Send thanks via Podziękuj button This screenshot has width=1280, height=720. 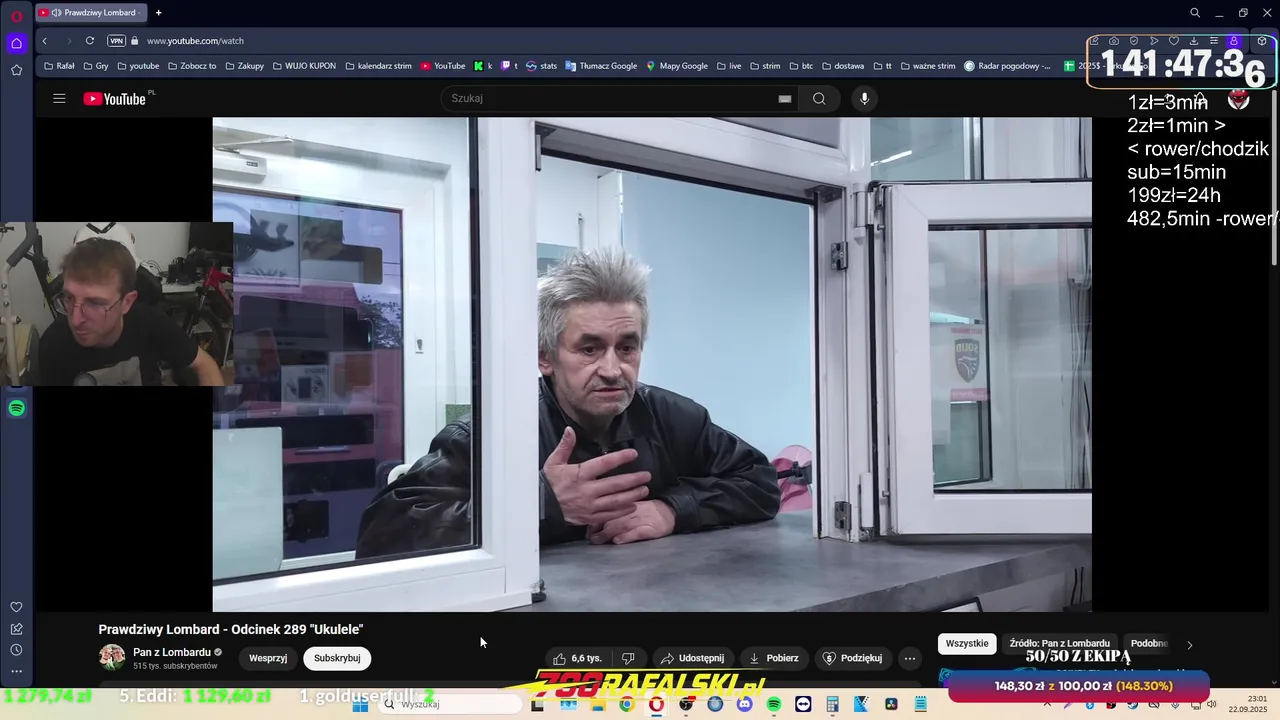[853, 658]
